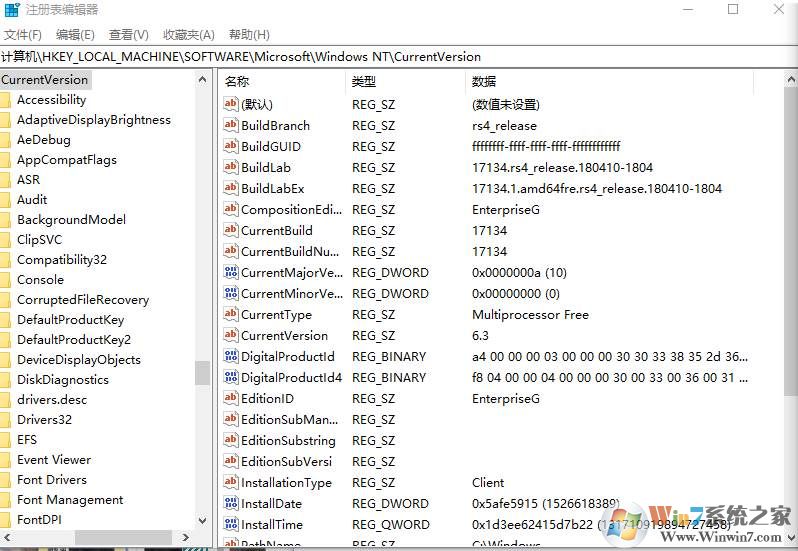The image size is (798, 551).
Task: Select the Compatibility32 key
Action: pyautogui.click(x=62, y=260)
